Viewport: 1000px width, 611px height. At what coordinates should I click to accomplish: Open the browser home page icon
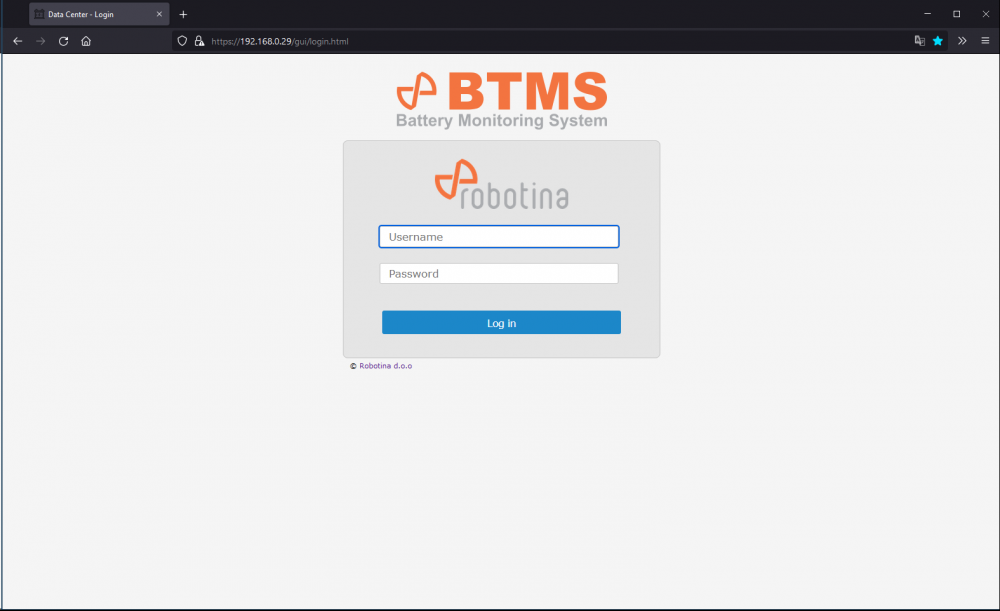coord(86,41)
